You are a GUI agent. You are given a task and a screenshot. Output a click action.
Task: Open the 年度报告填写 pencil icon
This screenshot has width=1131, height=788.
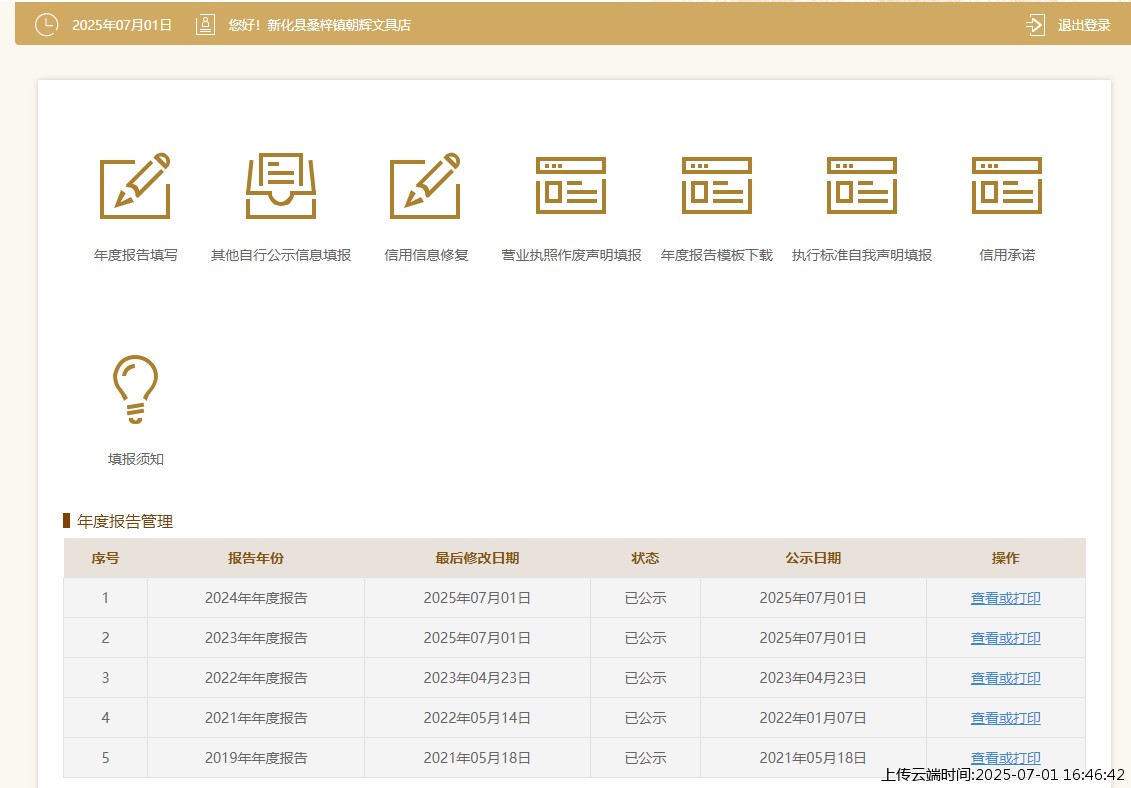click(135, 185)
